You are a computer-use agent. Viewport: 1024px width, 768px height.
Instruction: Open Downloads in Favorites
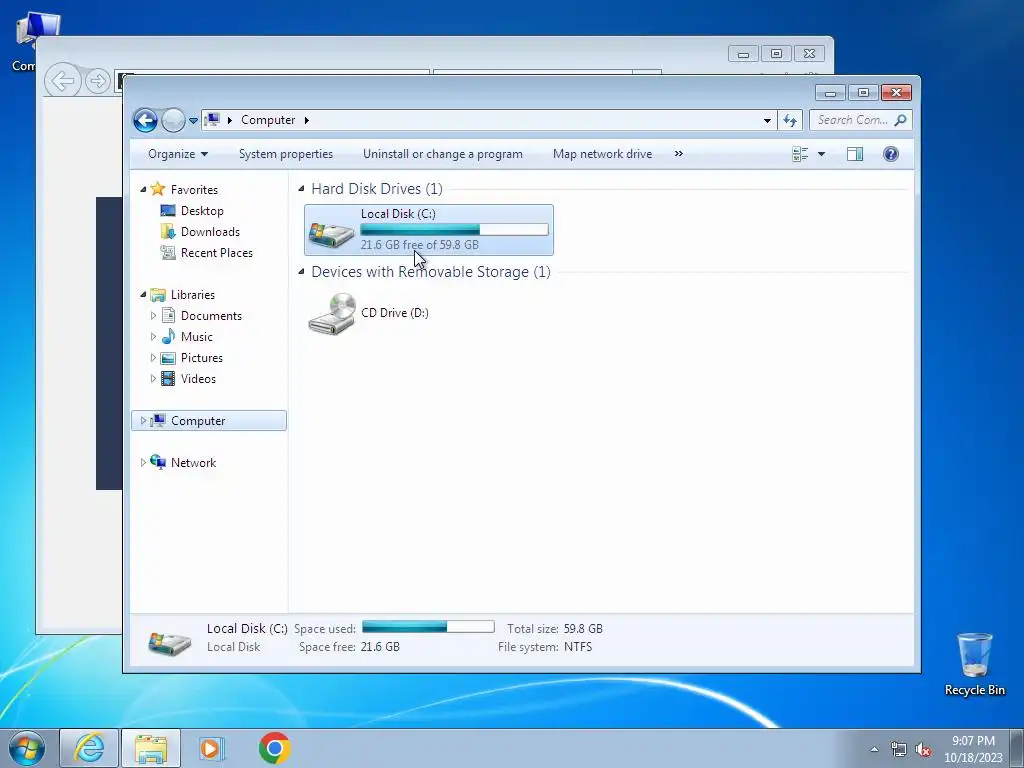(x=210, y=232)
